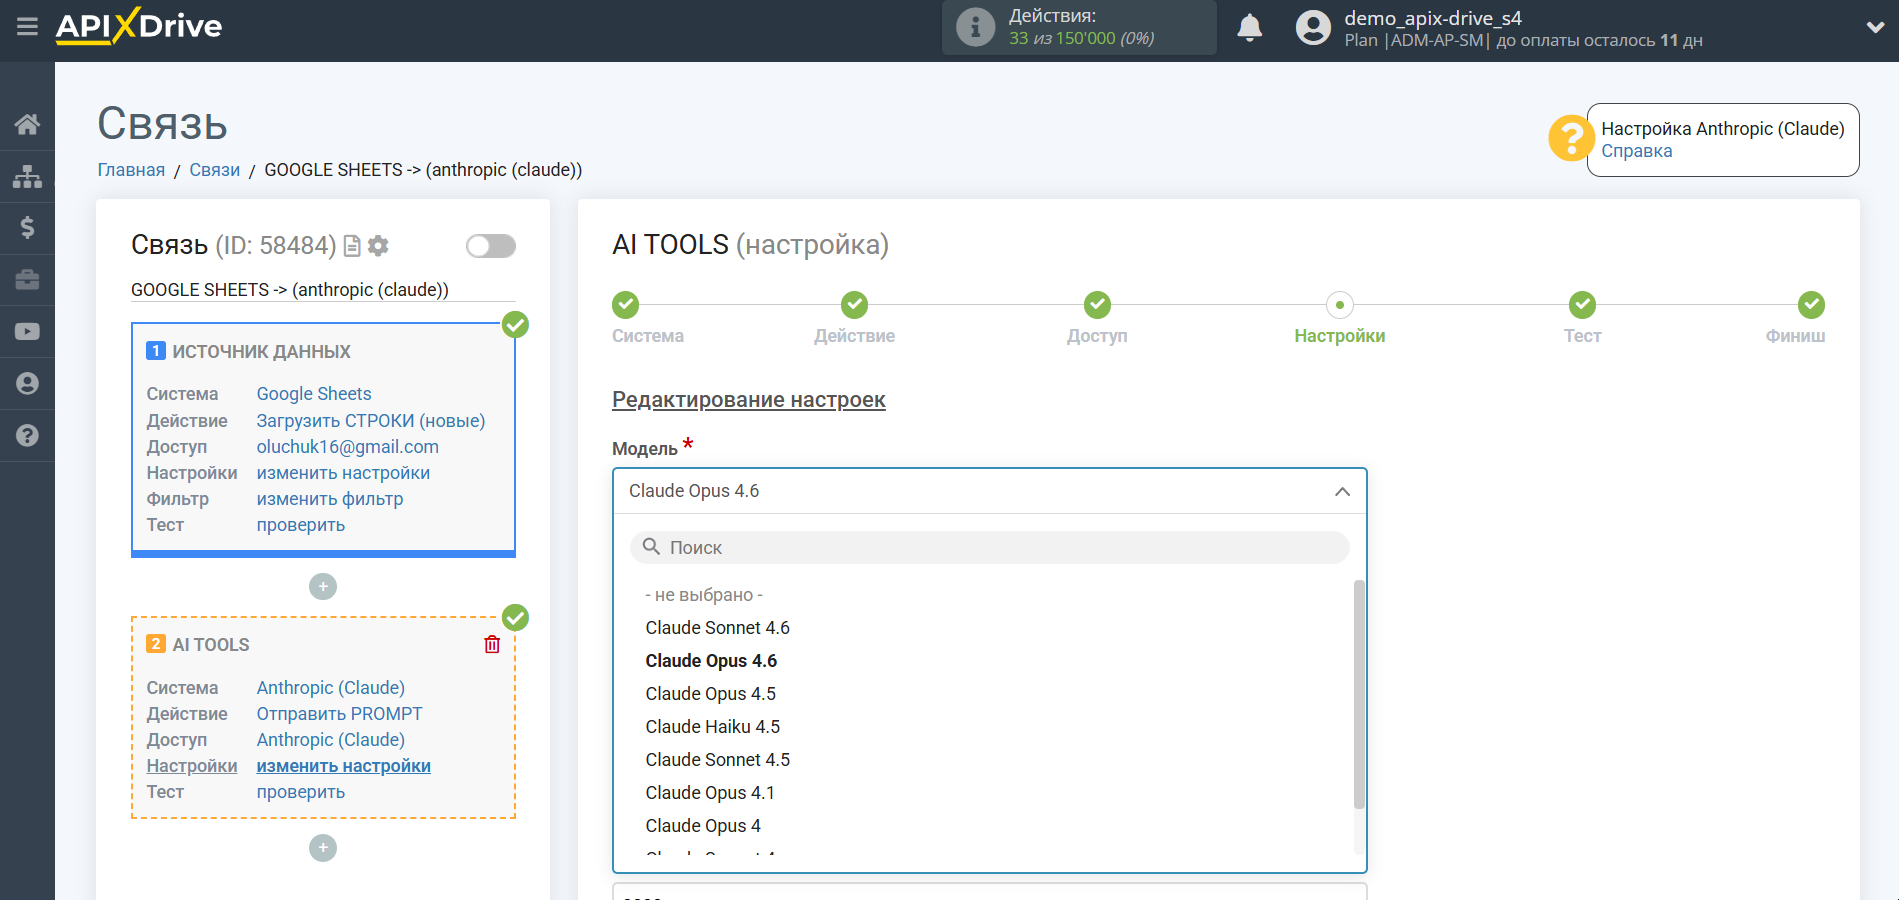1899x900 pixels.
Task: Pick Claude Opus 4.1 in the list
Action: [709, 793]
